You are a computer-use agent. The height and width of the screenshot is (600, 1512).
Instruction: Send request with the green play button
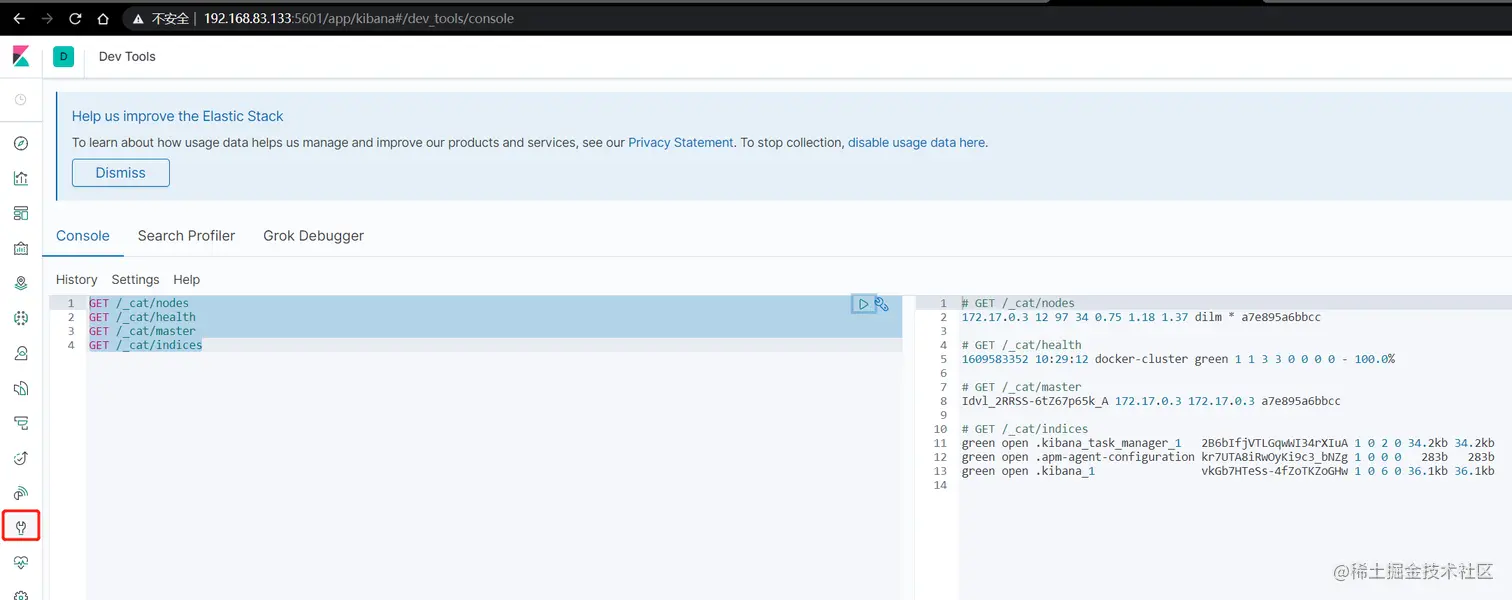point(863,304)
